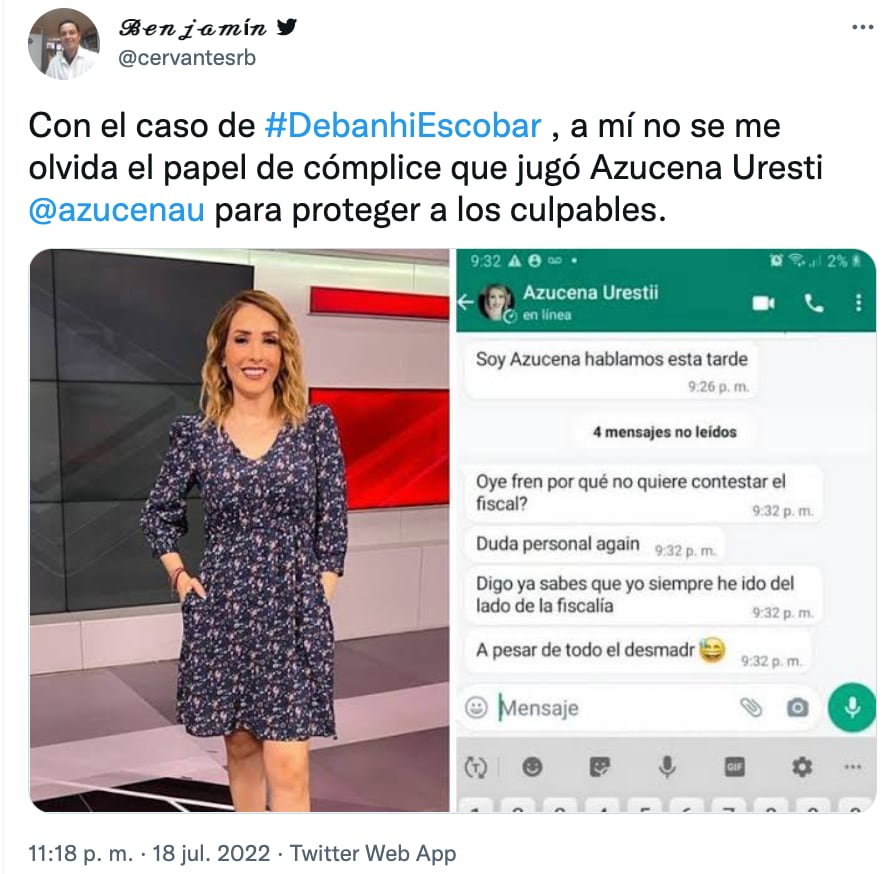Open the keyboard GIF button
Image resolution: width=892 pixels, height=874 pixels.
734,767
